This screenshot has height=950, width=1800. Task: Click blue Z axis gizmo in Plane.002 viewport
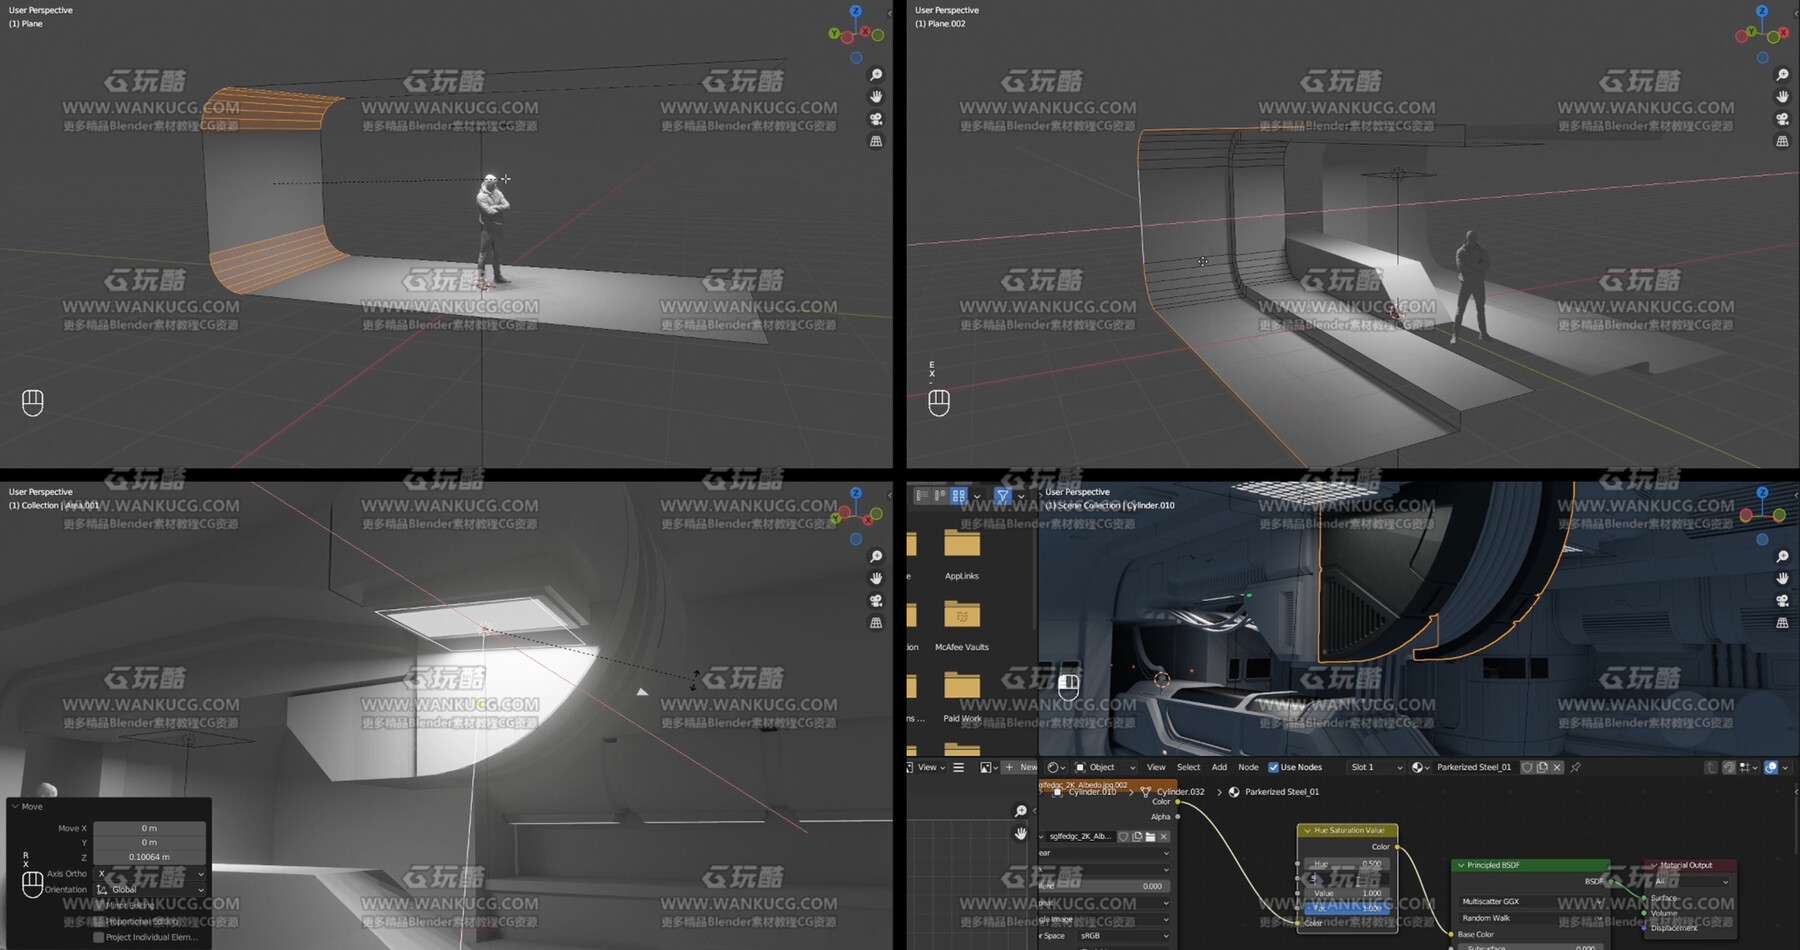[x=1762, y=11]
